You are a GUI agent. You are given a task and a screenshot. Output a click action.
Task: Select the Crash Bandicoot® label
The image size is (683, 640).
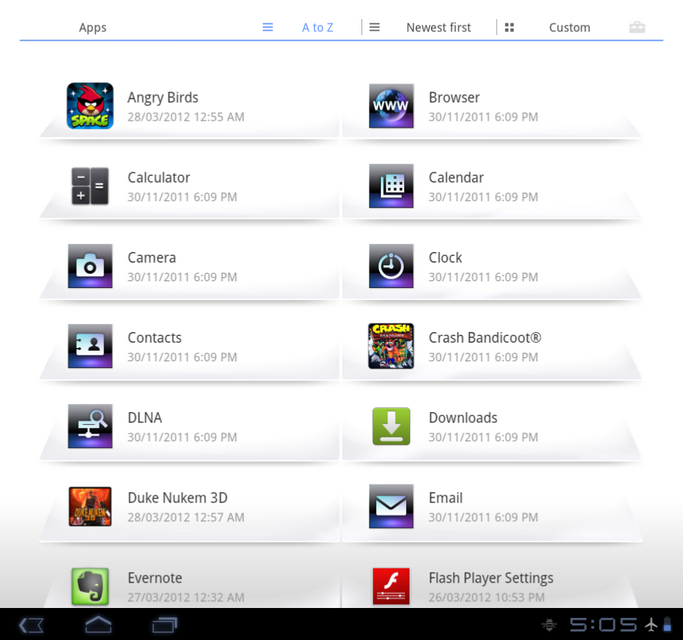pos(485,338)
